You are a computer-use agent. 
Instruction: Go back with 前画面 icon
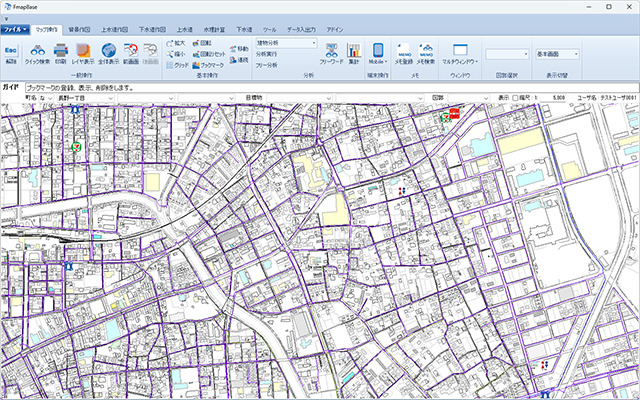(129, 53)
